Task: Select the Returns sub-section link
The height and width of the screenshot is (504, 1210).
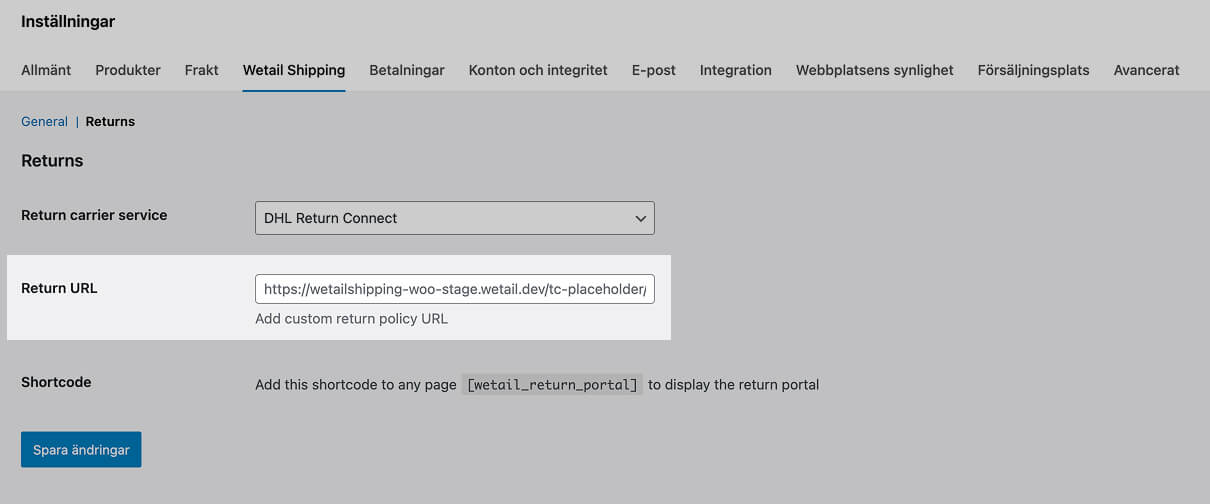Action: [110, 121]
